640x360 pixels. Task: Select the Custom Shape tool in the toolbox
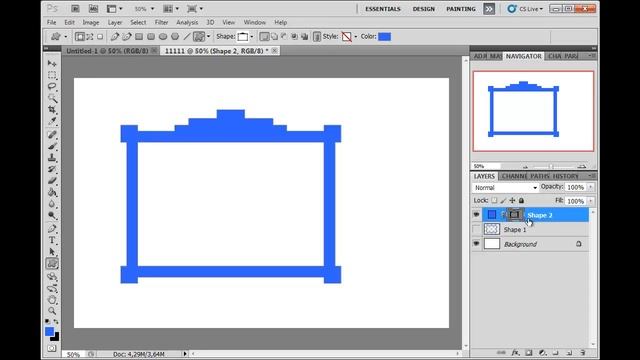(52, 264)
